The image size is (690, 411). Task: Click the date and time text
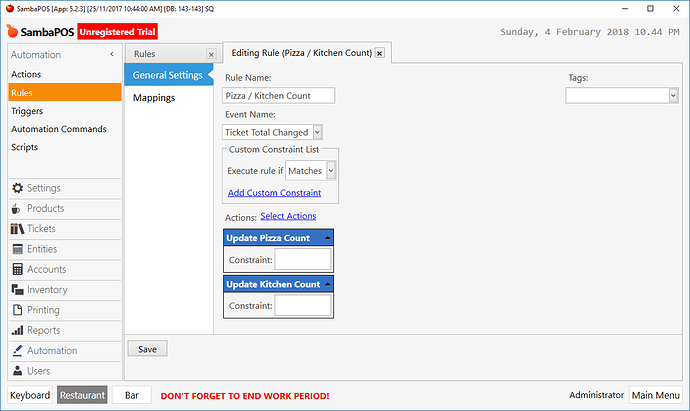pyautogui.click(x=590, y=32)
